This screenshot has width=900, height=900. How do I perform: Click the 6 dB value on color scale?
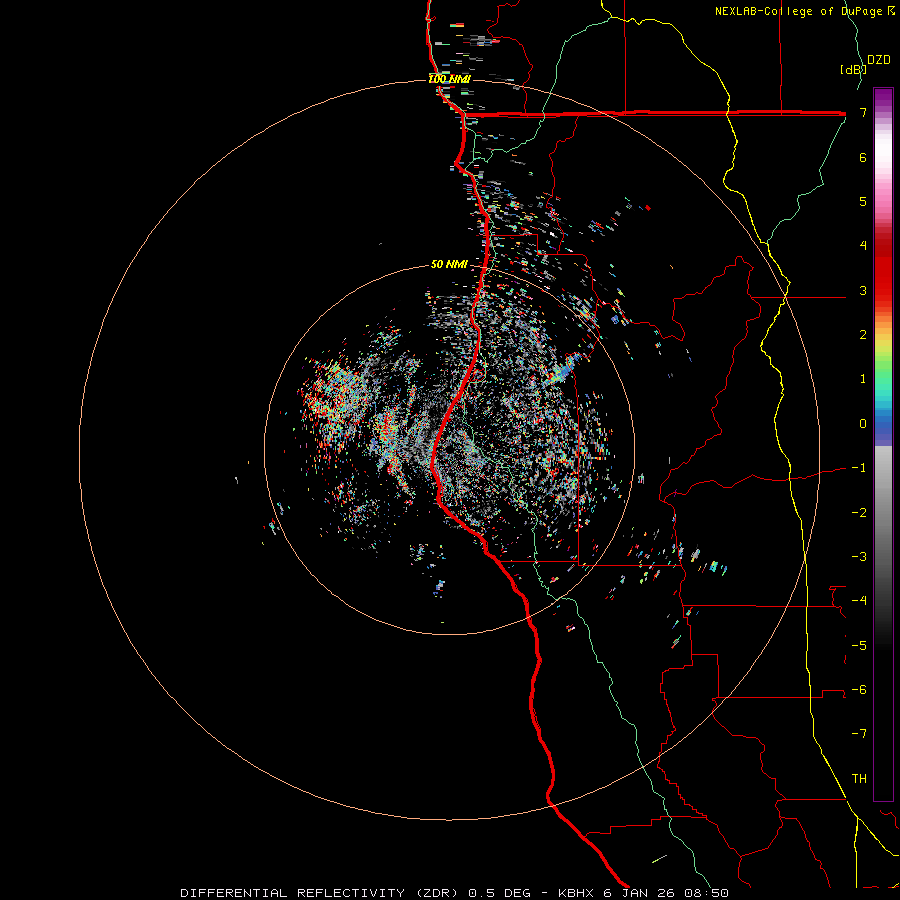[x=863, y=157]
